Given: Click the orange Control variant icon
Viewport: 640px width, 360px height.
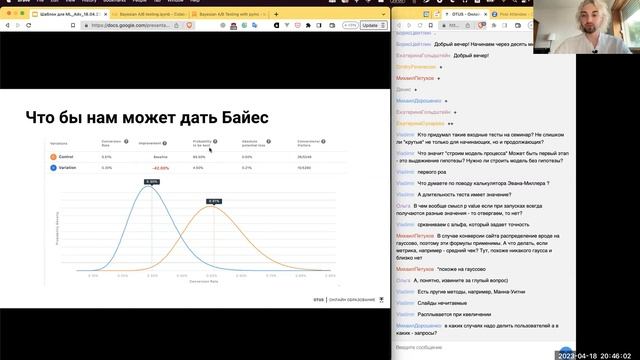Looking at the screenshot, I should [53, 157].
